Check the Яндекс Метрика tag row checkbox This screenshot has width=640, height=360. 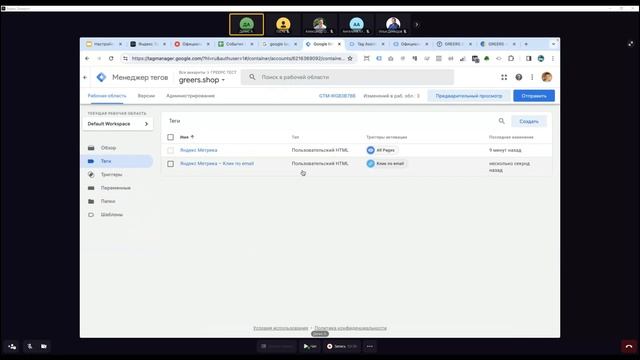click(x=171, y=150)
